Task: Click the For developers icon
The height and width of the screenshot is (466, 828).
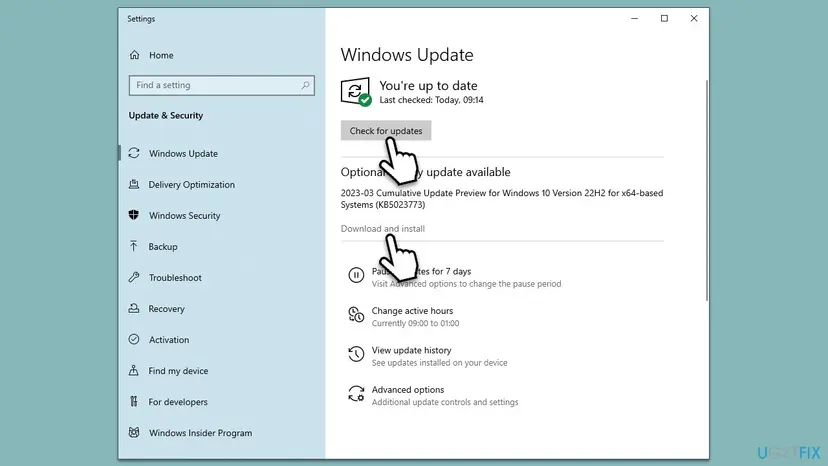Action: tap(134, 402)
